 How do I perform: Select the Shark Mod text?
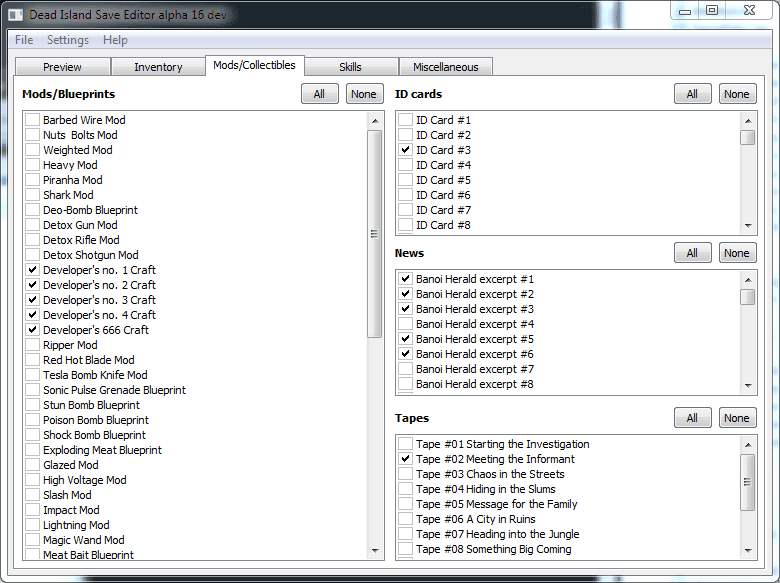[x=68, y=195]
